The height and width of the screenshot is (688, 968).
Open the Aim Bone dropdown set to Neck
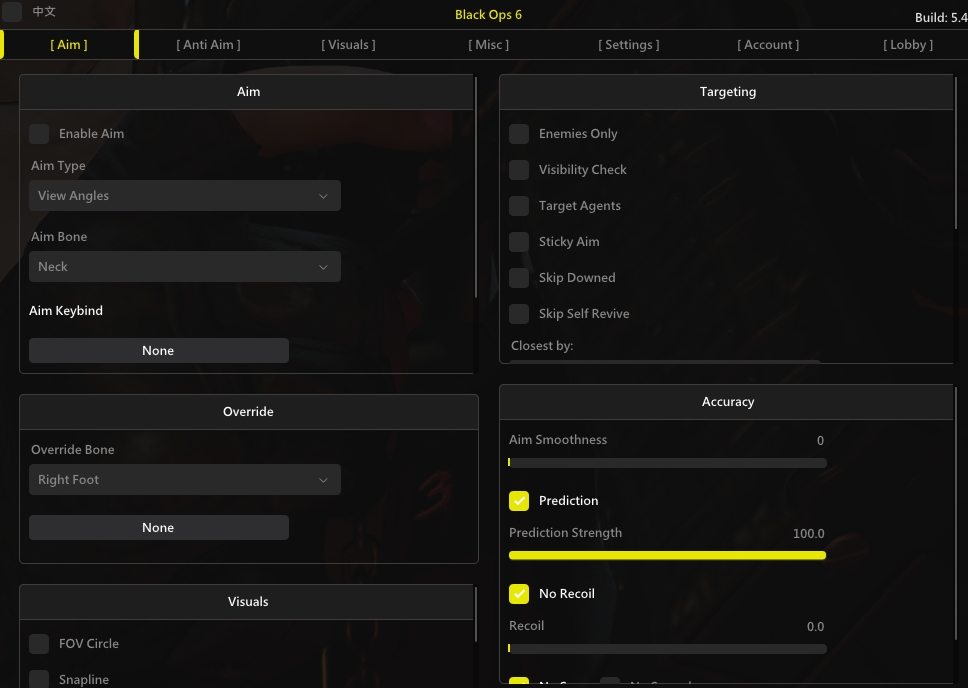point(185,267)
